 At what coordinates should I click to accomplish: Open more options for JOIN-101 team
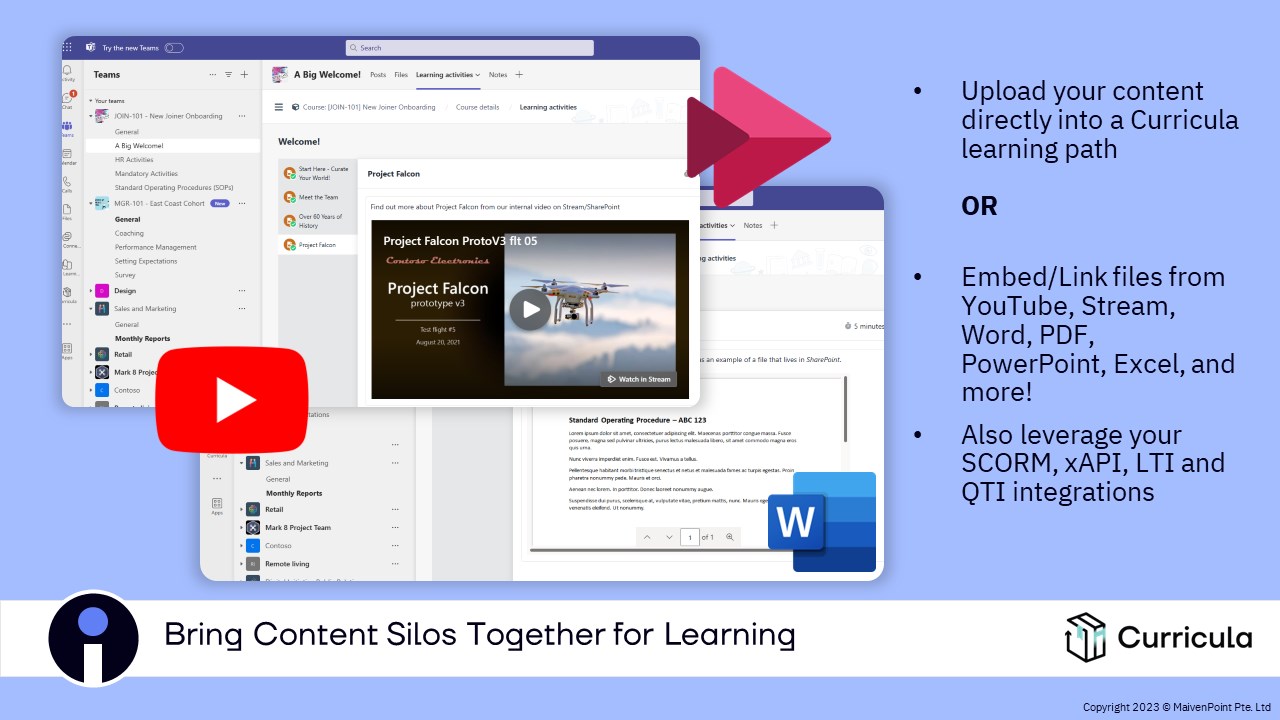242,116
